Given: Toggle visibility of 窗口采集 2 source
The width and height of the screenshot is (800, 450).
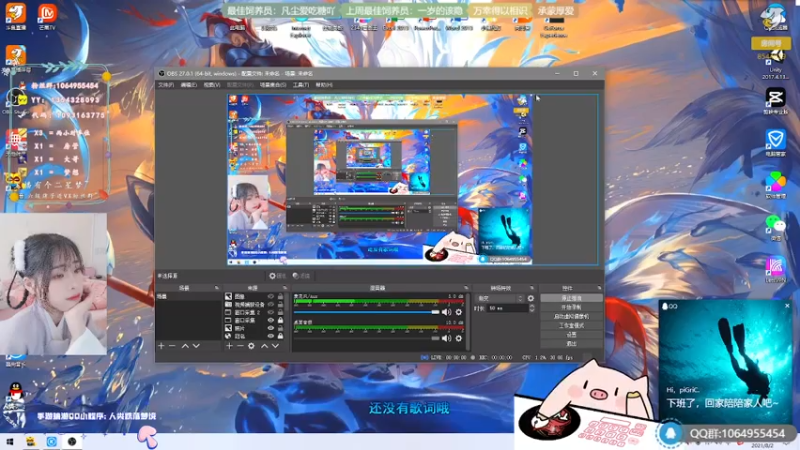Looking at the screenshot, I should (270, 312).
